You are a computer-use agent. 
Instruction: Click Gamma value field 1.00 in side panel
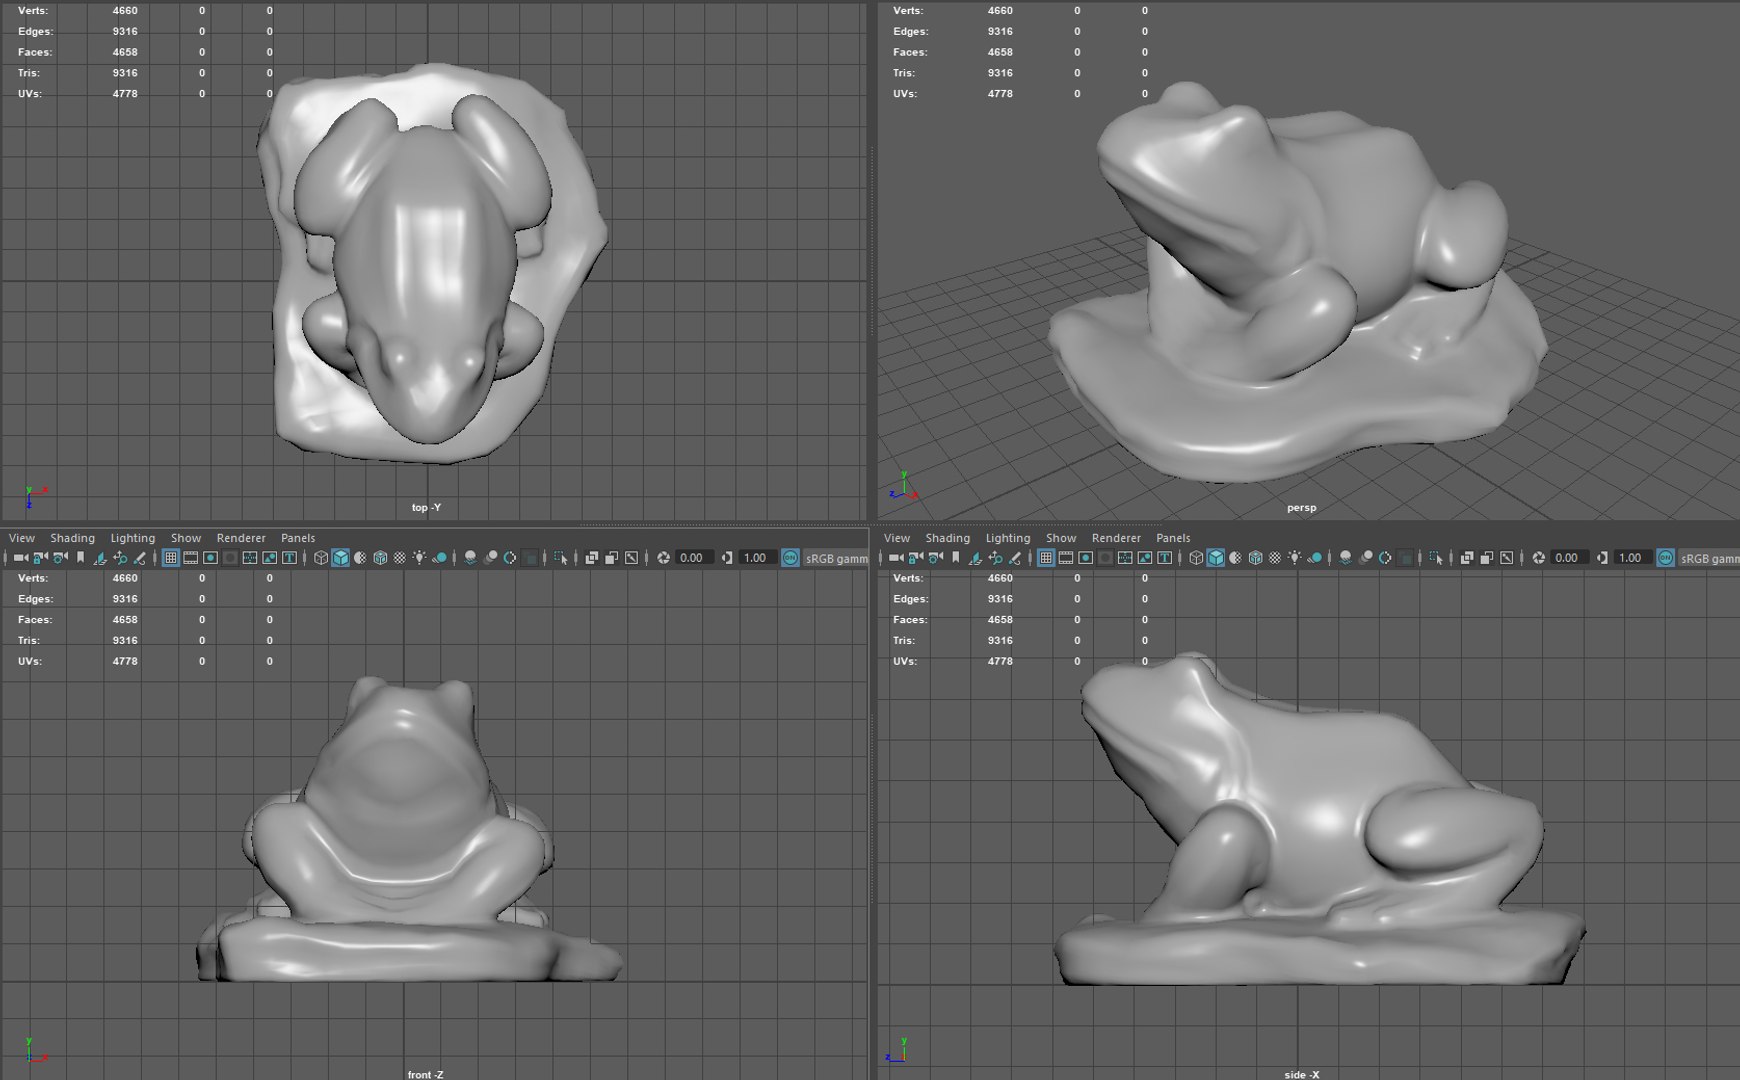point(1631,558)
